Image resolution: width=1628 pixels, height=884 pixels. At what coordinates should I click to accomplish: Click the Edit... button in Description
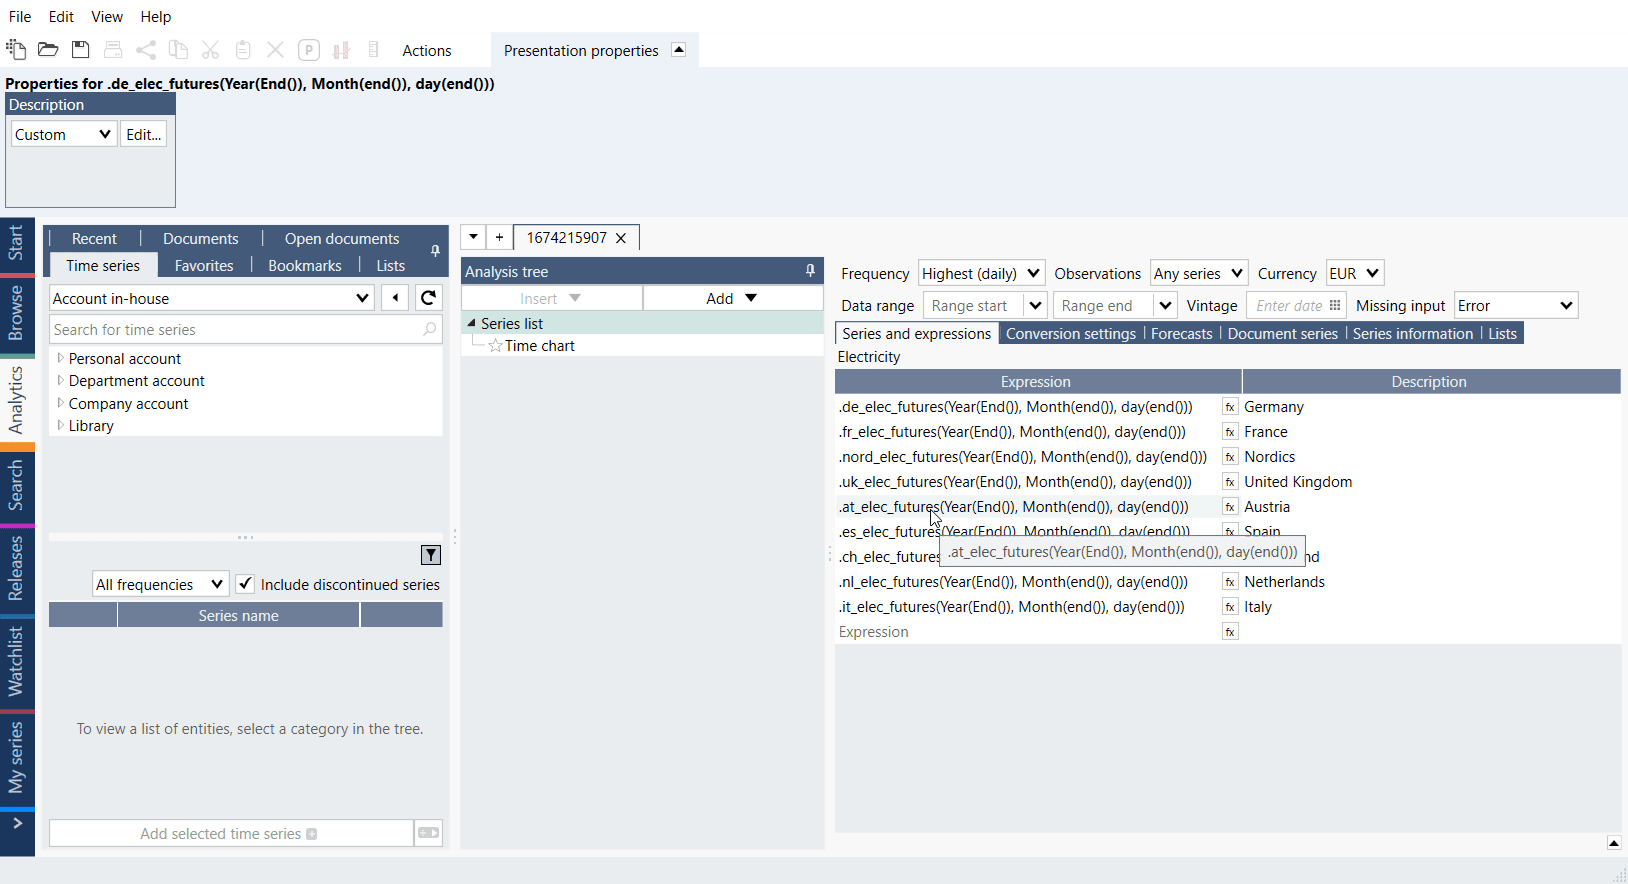coord(143,134)
